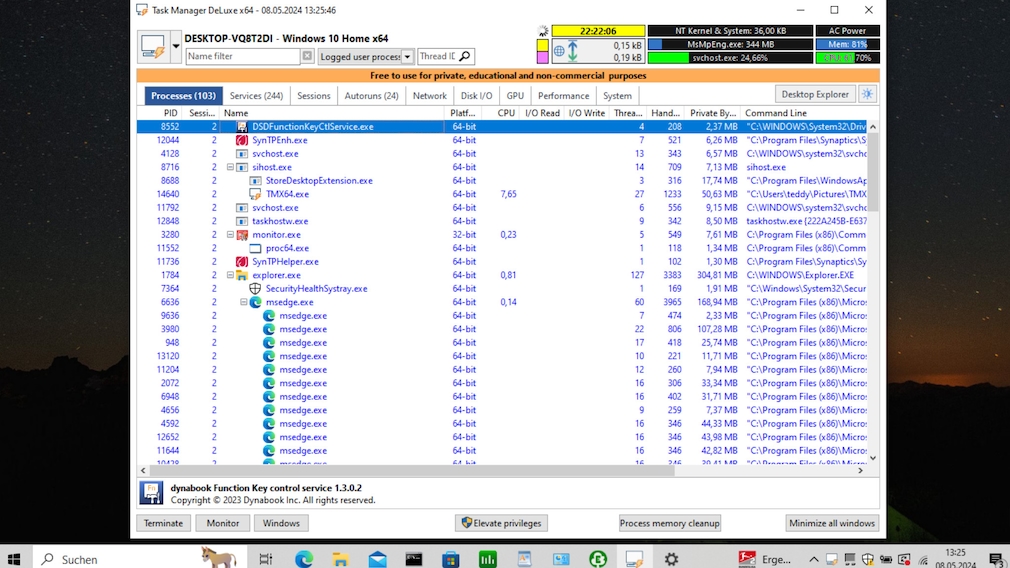
Task: Click the StoreDesktopExtension.exe process icon
Action: [x=256, y=181]
